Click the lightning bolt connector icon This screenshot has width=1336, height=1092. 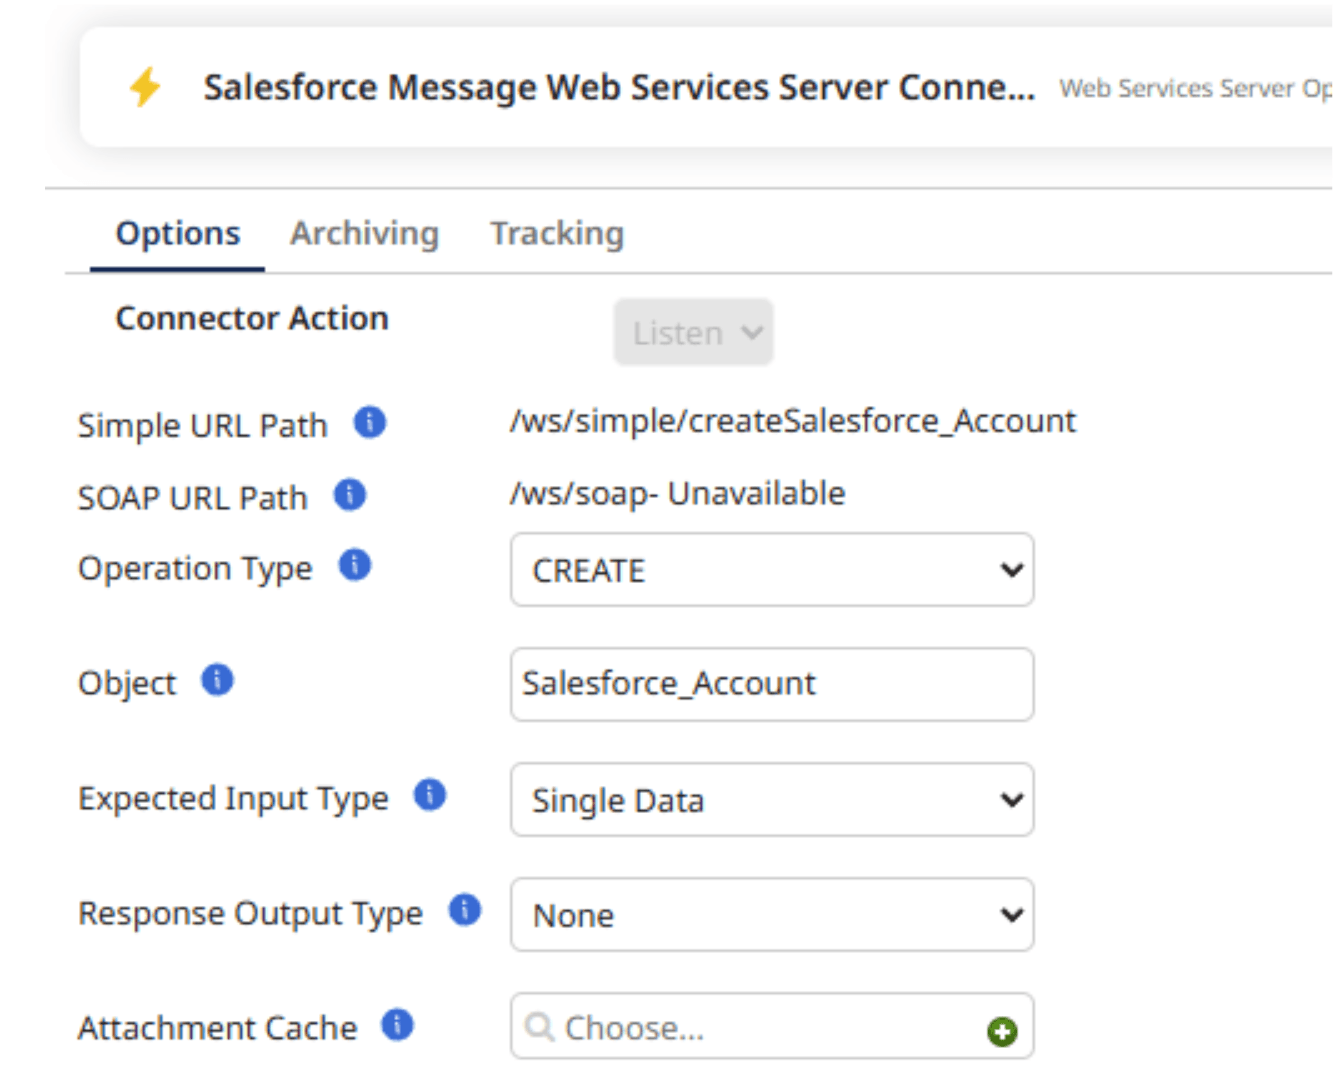point(145,87)
